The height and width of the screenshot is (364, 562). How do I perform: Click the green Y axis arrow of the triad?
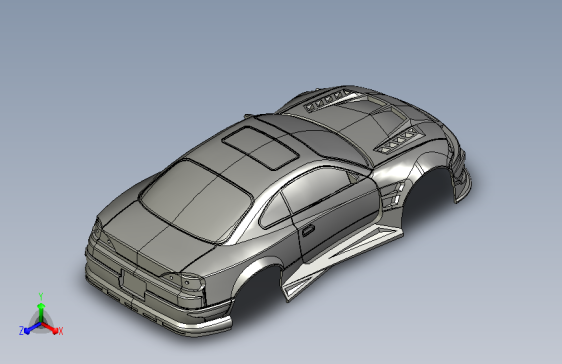pos(41,313)
